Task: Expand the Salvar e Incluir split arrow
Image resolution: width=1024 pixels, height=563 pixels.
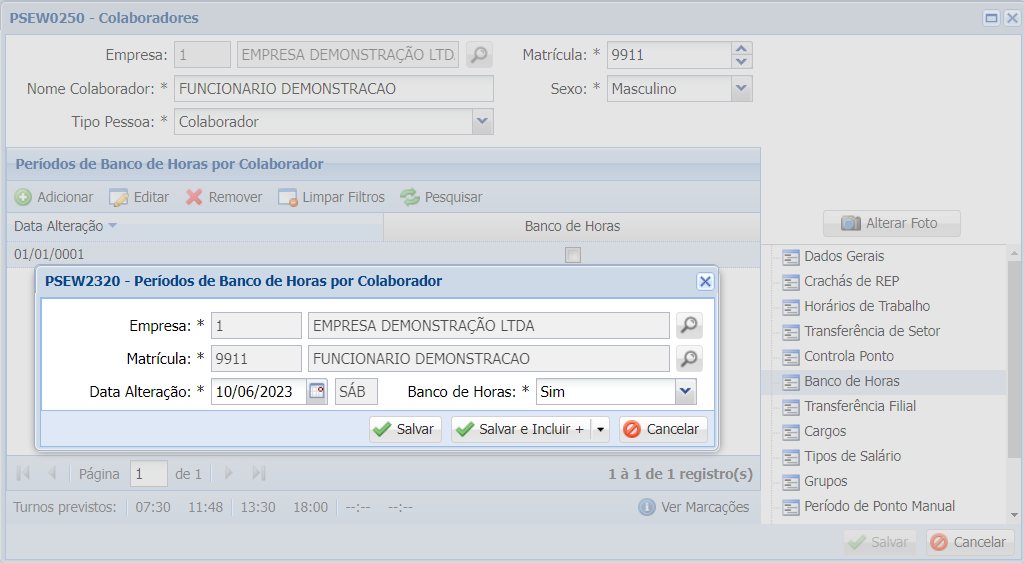Action: (x=600, y=430)
